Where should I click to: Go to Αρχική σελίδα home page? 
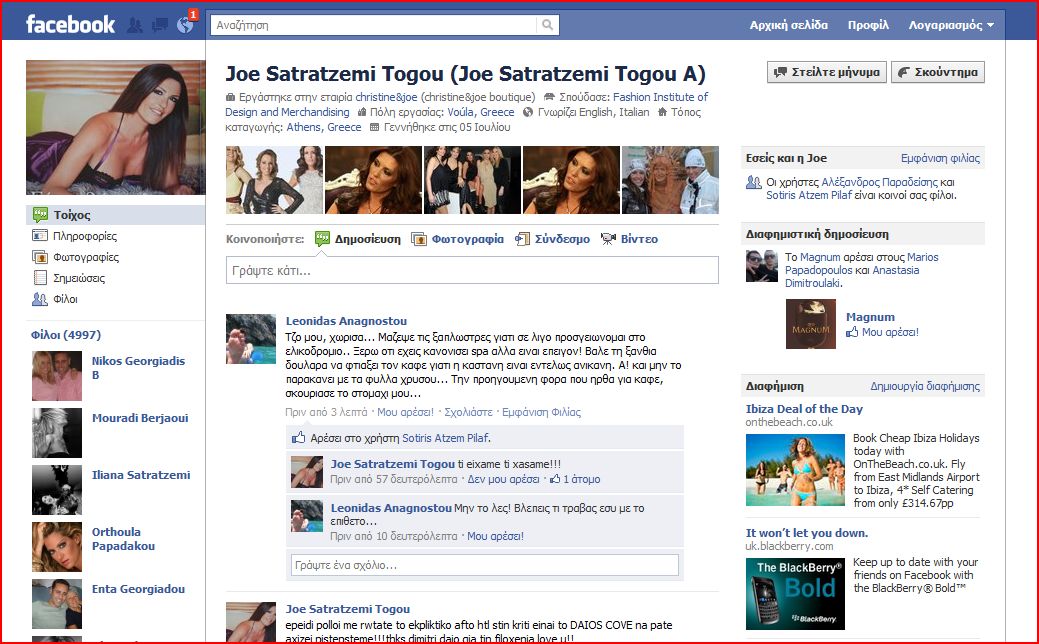coord(789,25)
